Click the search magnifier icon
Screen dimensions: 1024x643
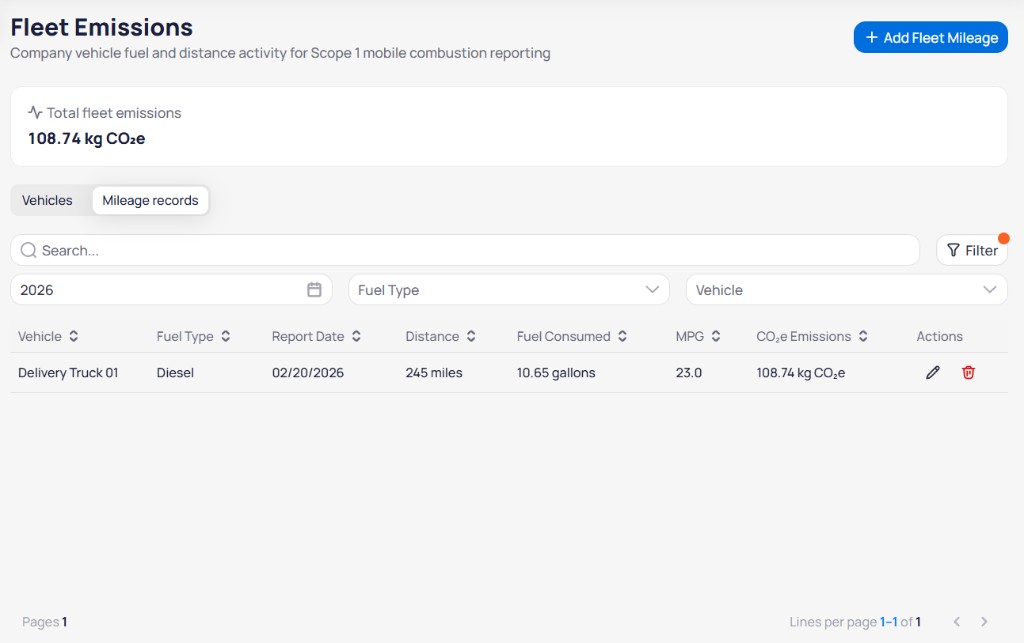pos(28,250)
